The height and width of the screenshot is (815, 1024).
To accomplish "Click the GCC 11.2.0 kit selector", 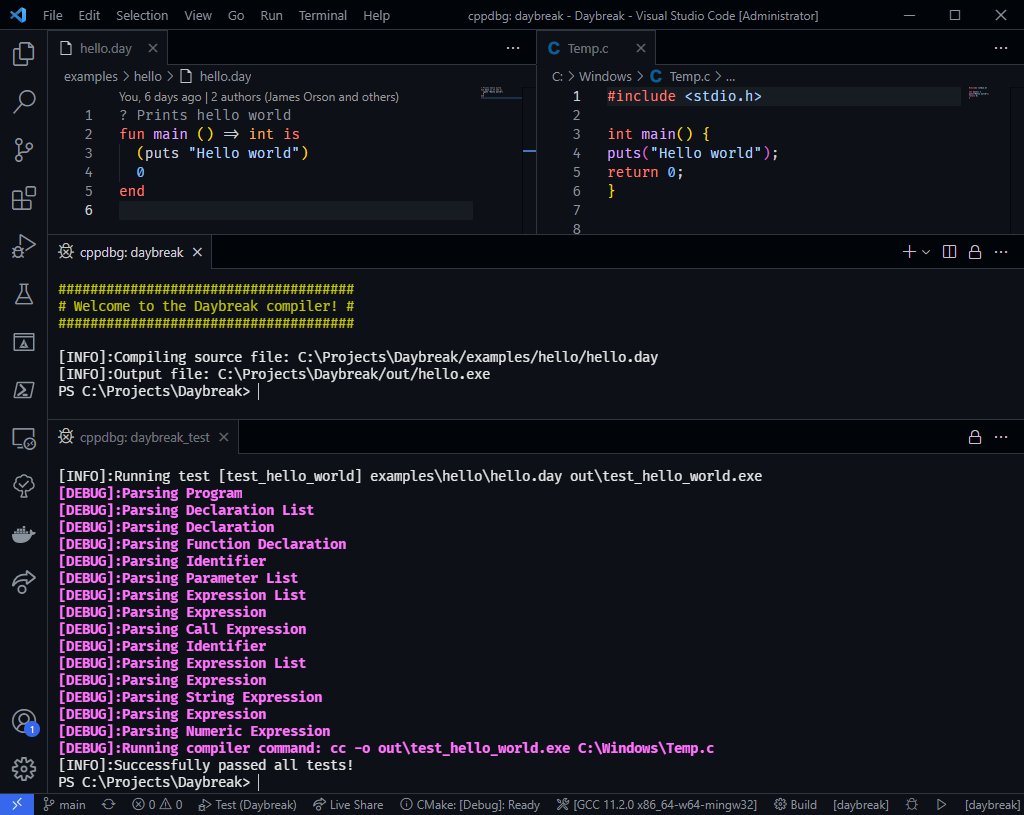I will pyautogui.click(x=656, y=805).
